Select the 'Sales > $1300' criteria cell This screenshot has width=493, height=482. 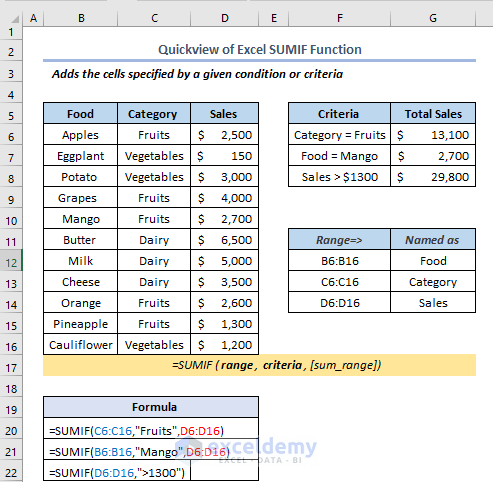[339, 177]
